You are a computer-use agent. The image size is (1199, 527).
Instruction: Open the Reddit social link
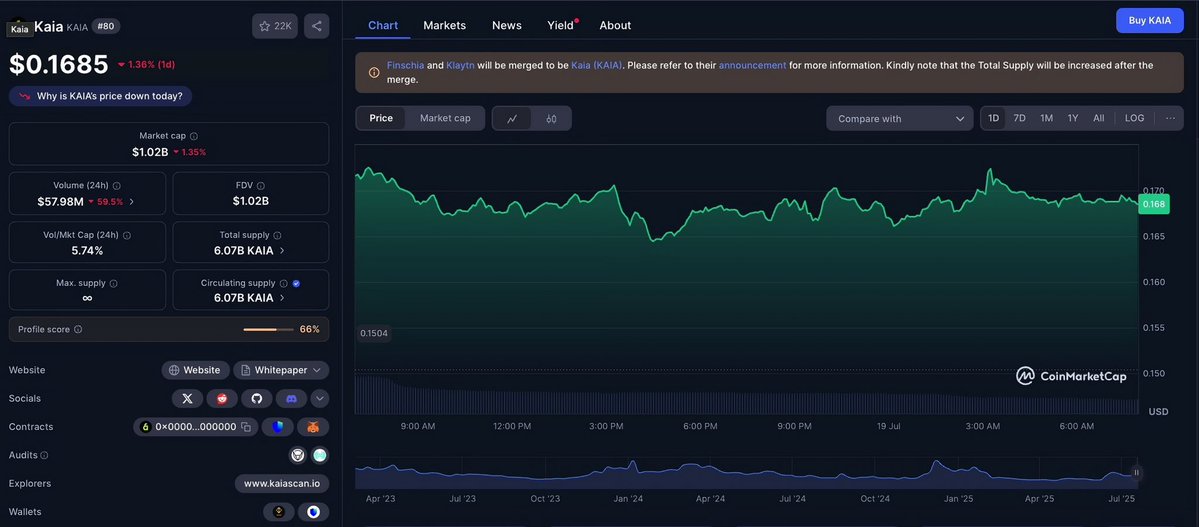222,399
